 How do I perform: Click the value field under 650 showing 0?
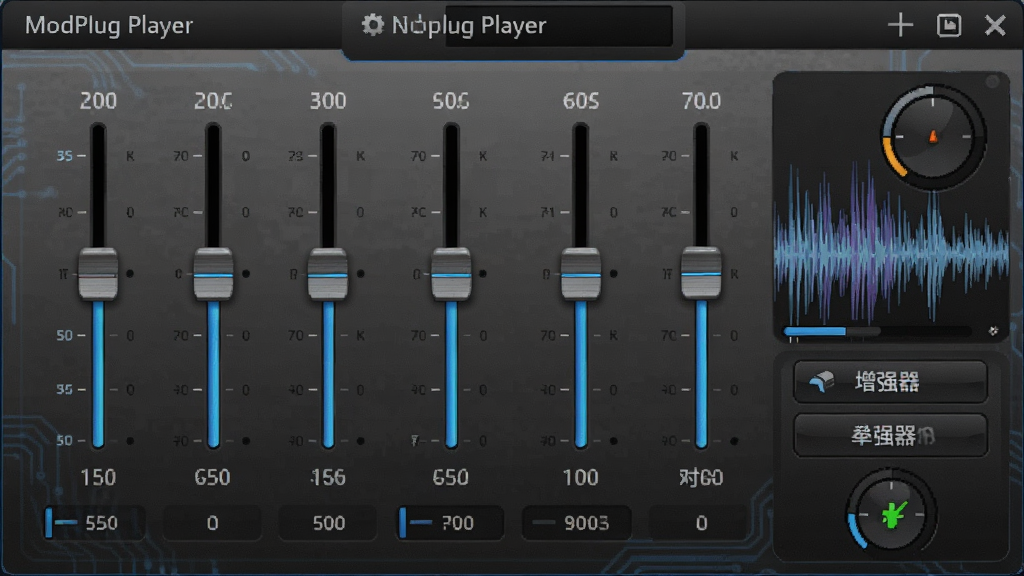pyautogui.click(x=212, y=523)
